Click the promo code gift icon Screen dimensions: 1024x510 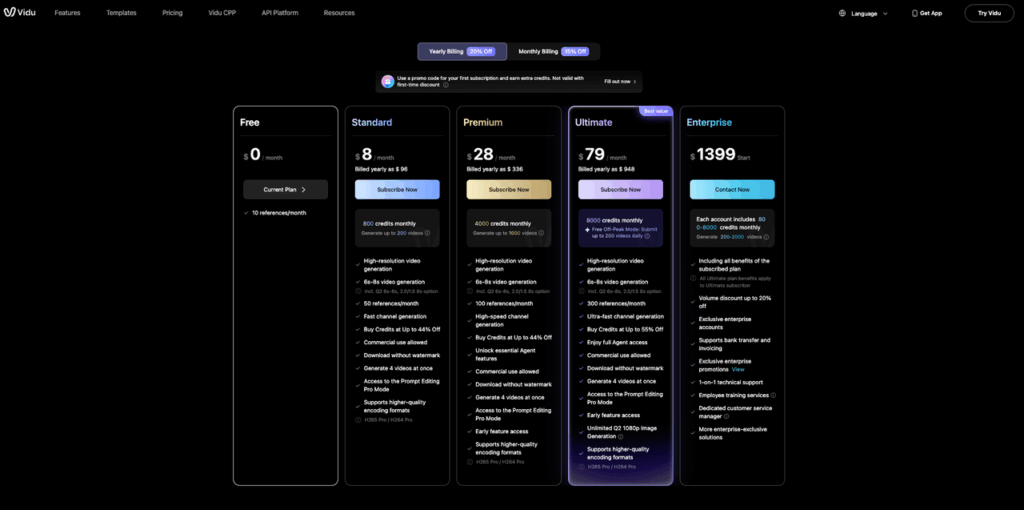(x=387, y=82)
